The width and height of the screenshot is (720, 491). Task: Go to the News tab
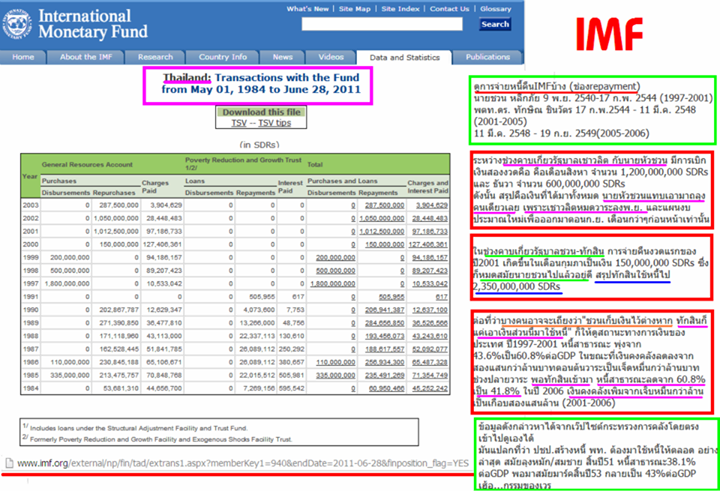(x=282, y=57)
